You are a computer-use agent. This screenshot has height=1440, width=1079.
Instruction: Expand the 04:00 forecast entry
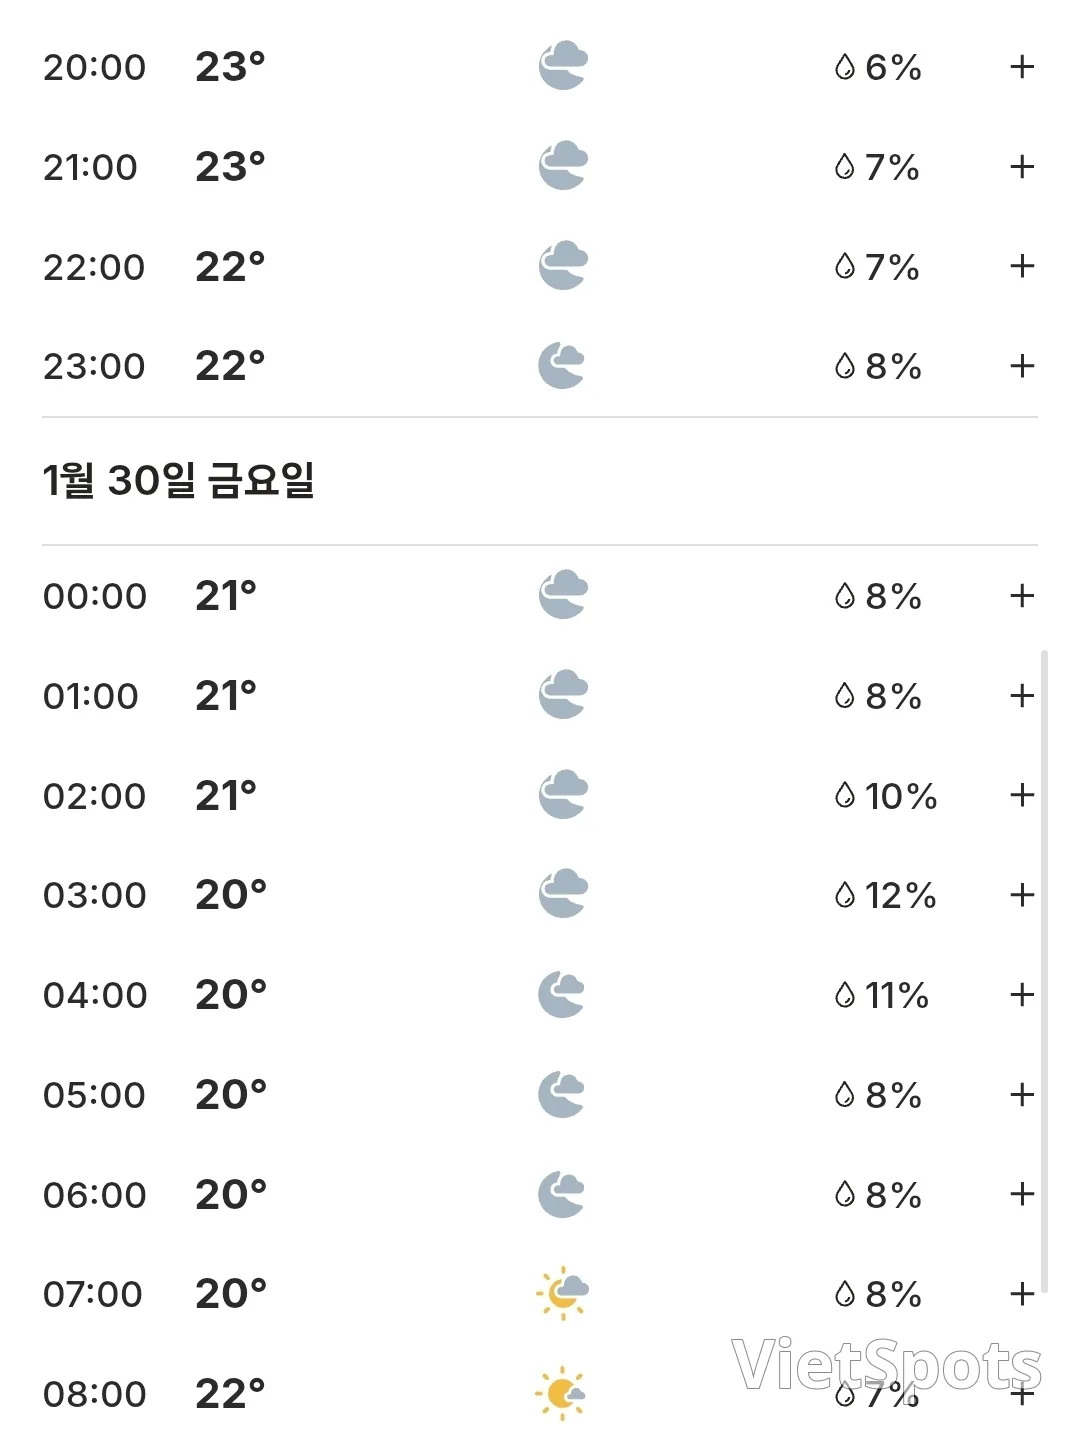[x=1021, y=995]
